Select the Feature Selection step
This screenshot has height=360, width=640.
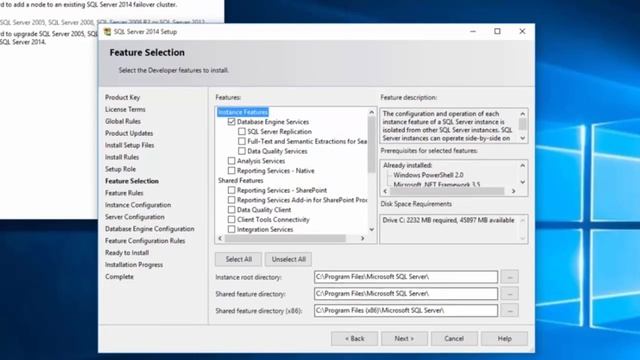coord(132,181)
